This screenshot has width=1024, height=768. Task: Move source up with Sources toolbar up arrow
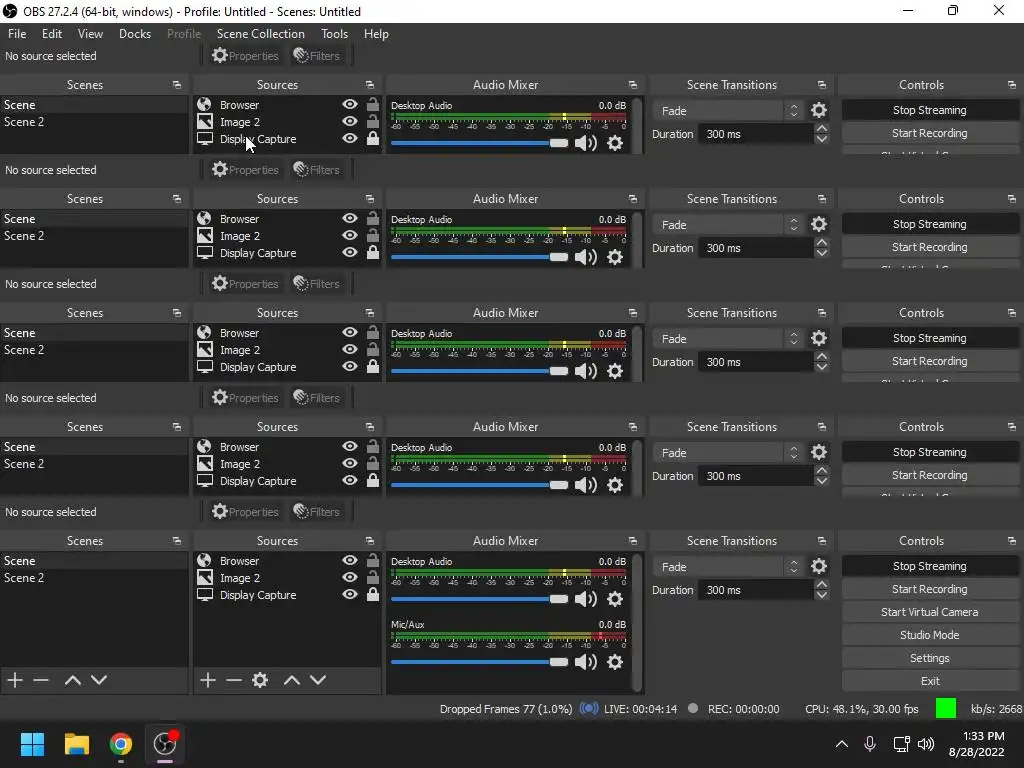pos(292,680)
